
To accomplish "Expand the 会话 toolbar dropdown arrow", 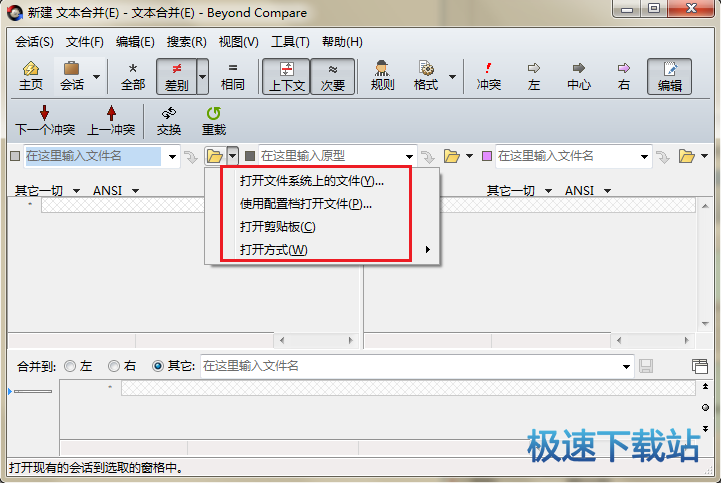I will 97,76.
